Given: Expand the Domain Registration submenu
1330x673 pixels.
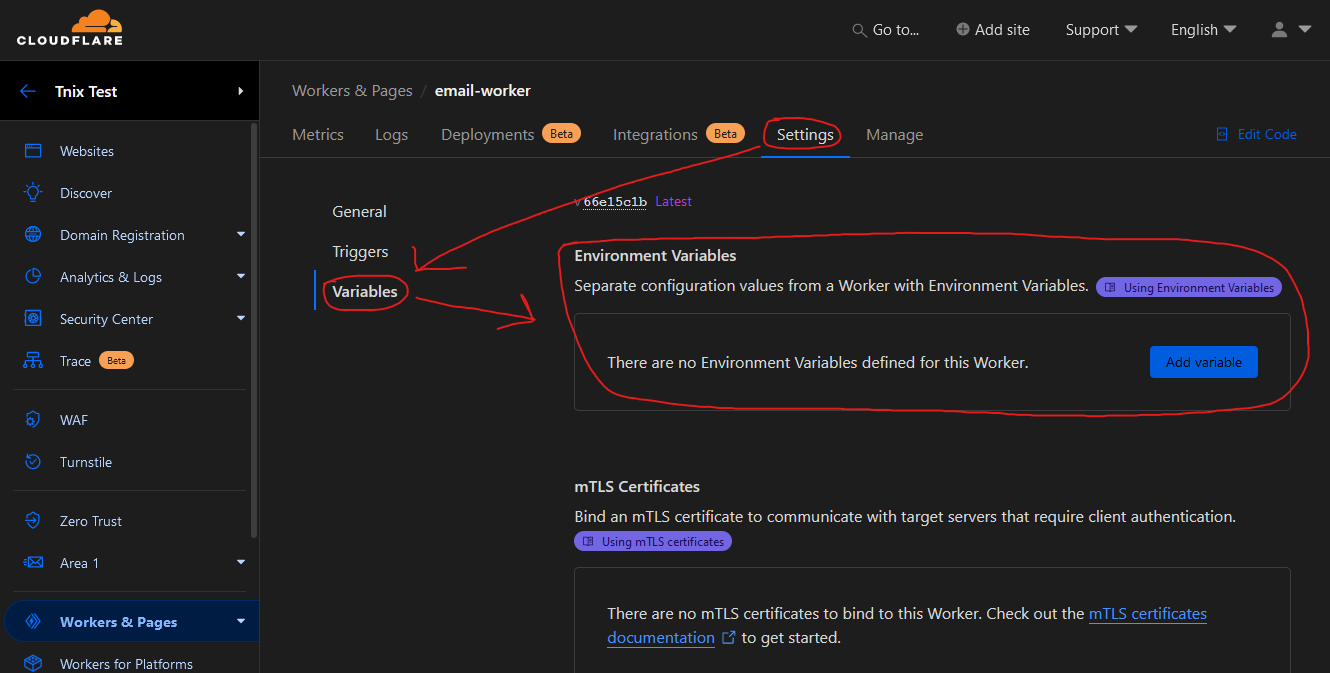Looking at the screenshot, I should pyautogui.click(x=240, y=235).
